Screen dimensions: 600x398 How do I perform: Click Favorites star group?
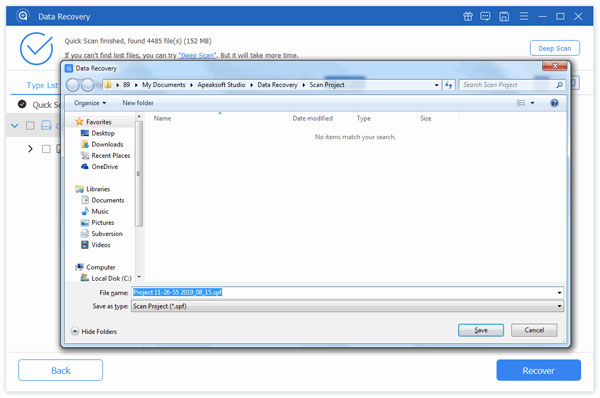pos(98,122)
